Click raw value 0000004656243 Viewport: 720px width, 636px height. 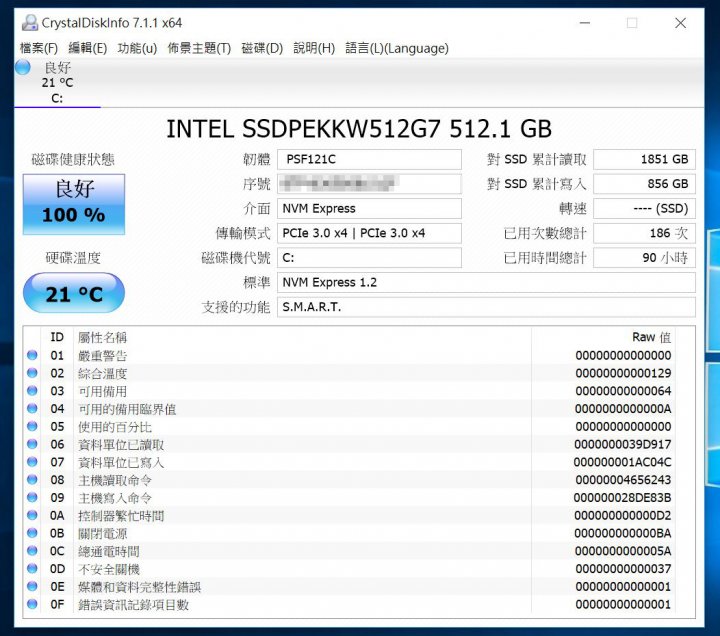(x=623, y=480)
